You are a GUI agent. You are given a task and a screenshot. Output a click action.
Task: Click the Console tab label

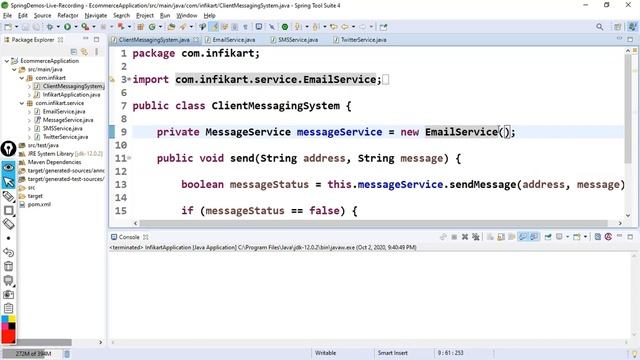coord(129,237)
